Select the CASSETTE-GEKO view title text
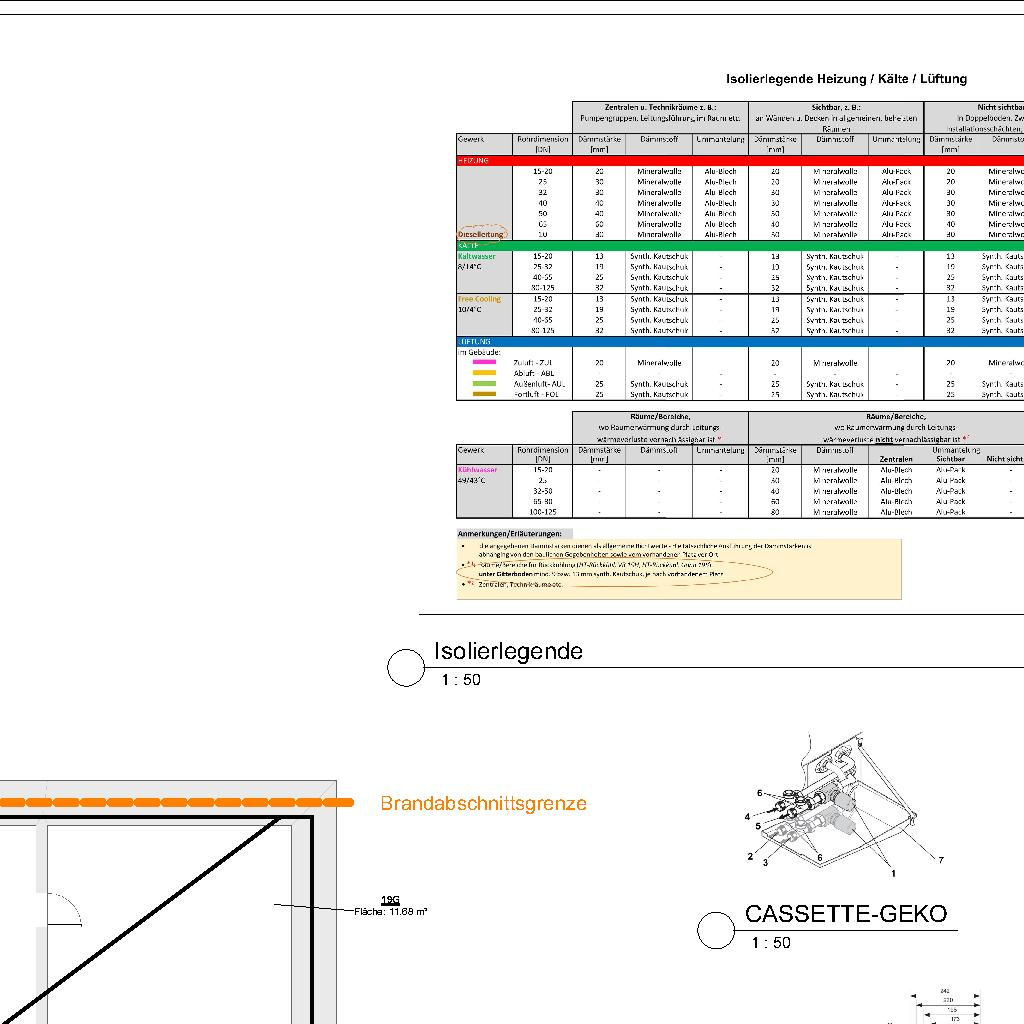 point(845,914)
